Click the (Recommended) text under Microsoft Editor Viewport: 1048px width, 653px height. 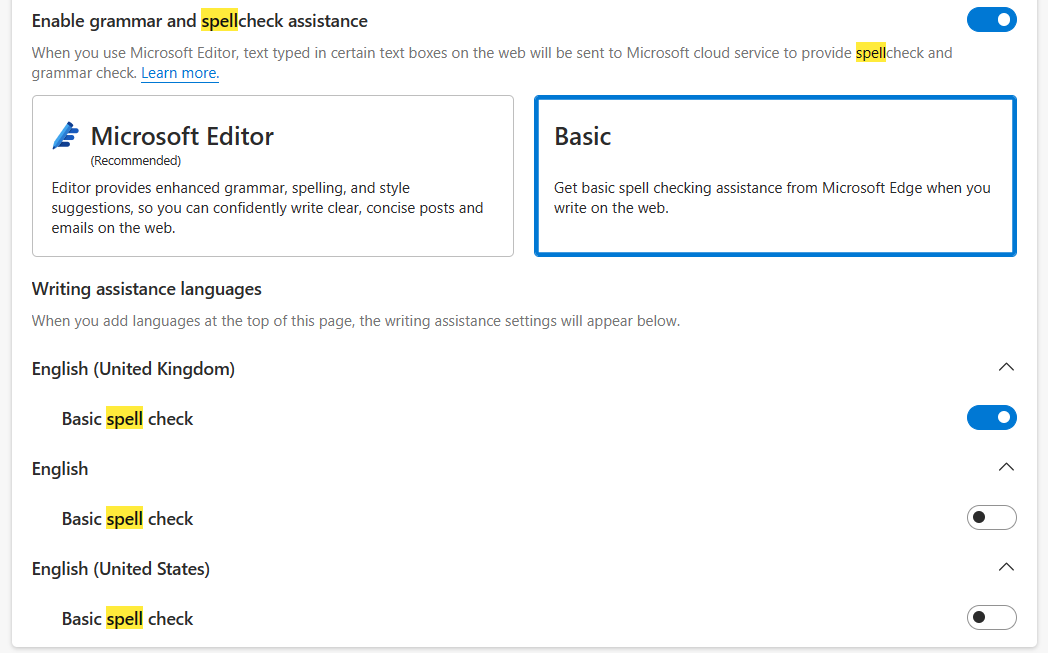(x=136, y=160)
